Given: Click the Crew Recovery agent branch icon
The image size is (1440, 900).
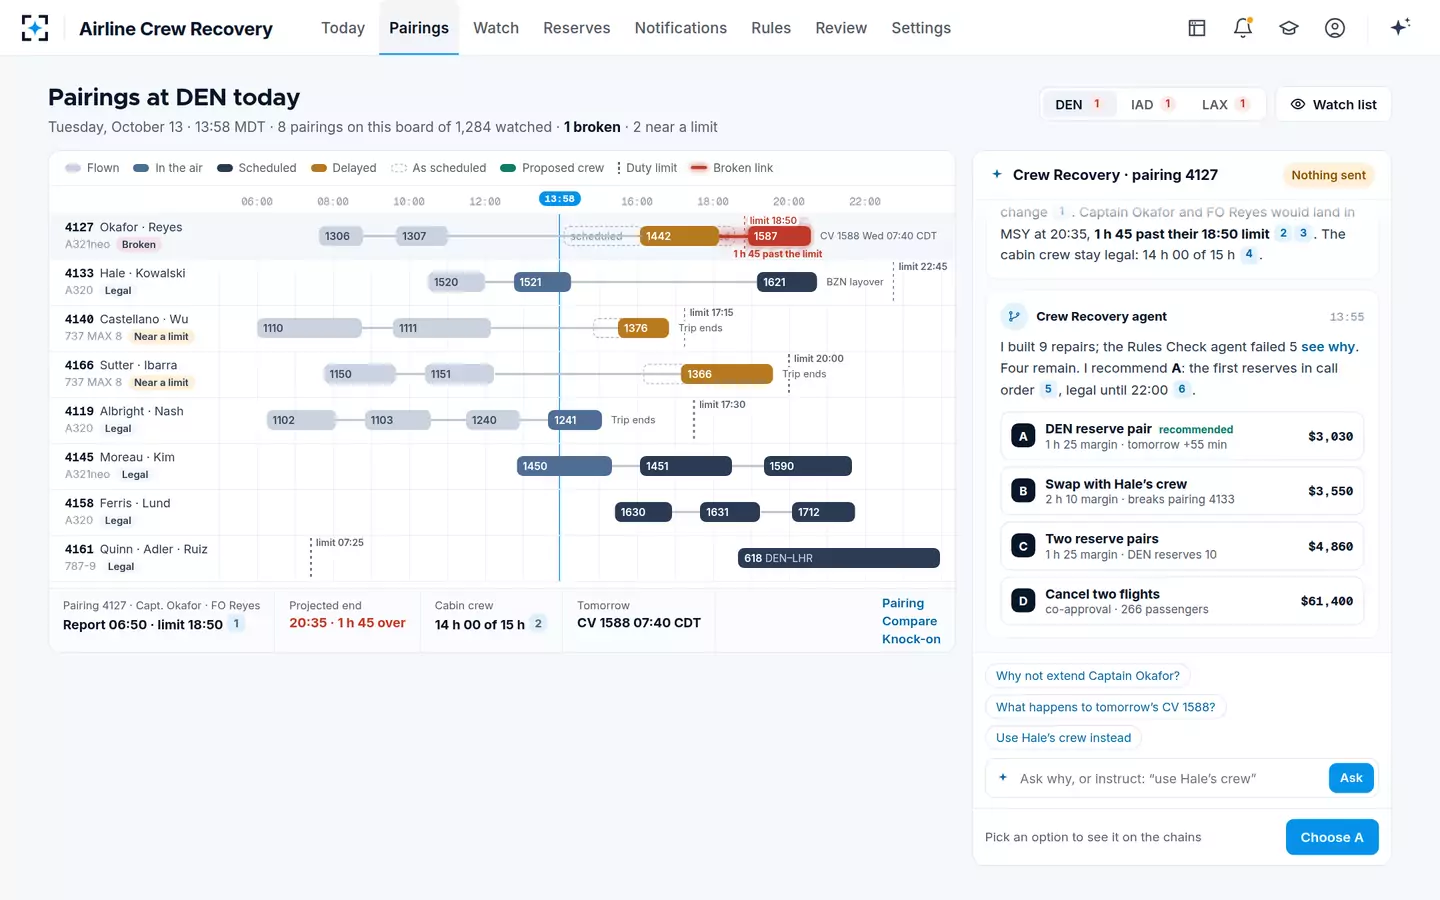Looking at the screenshot, I should [x=1014, y=317].
